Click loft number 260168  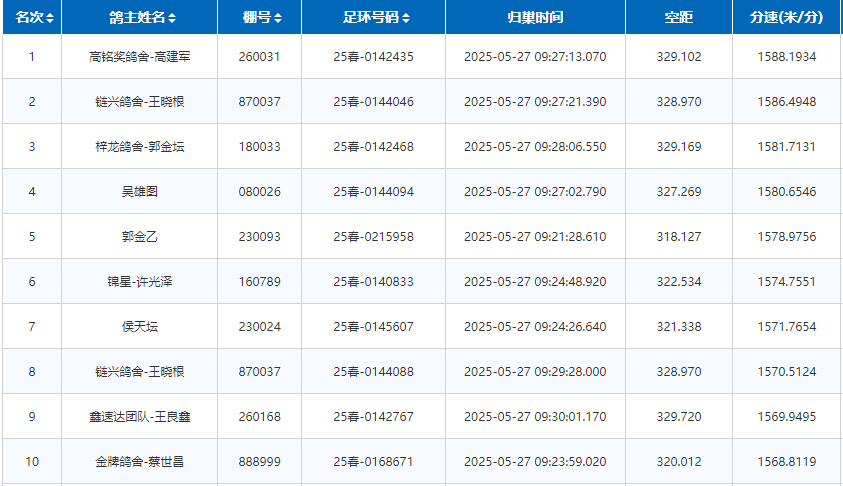pyautogui.click(x=260, y=416)
